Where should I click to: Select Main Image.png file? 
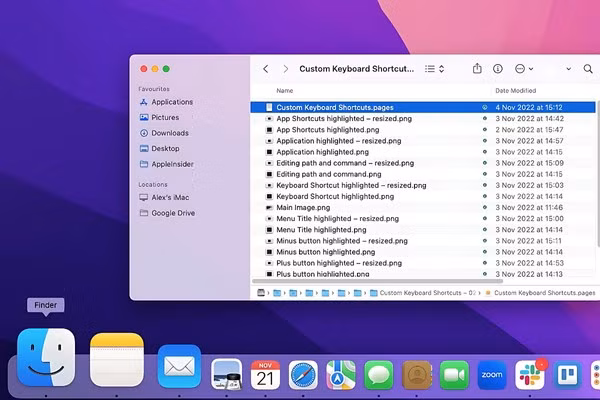coord(423,207)
